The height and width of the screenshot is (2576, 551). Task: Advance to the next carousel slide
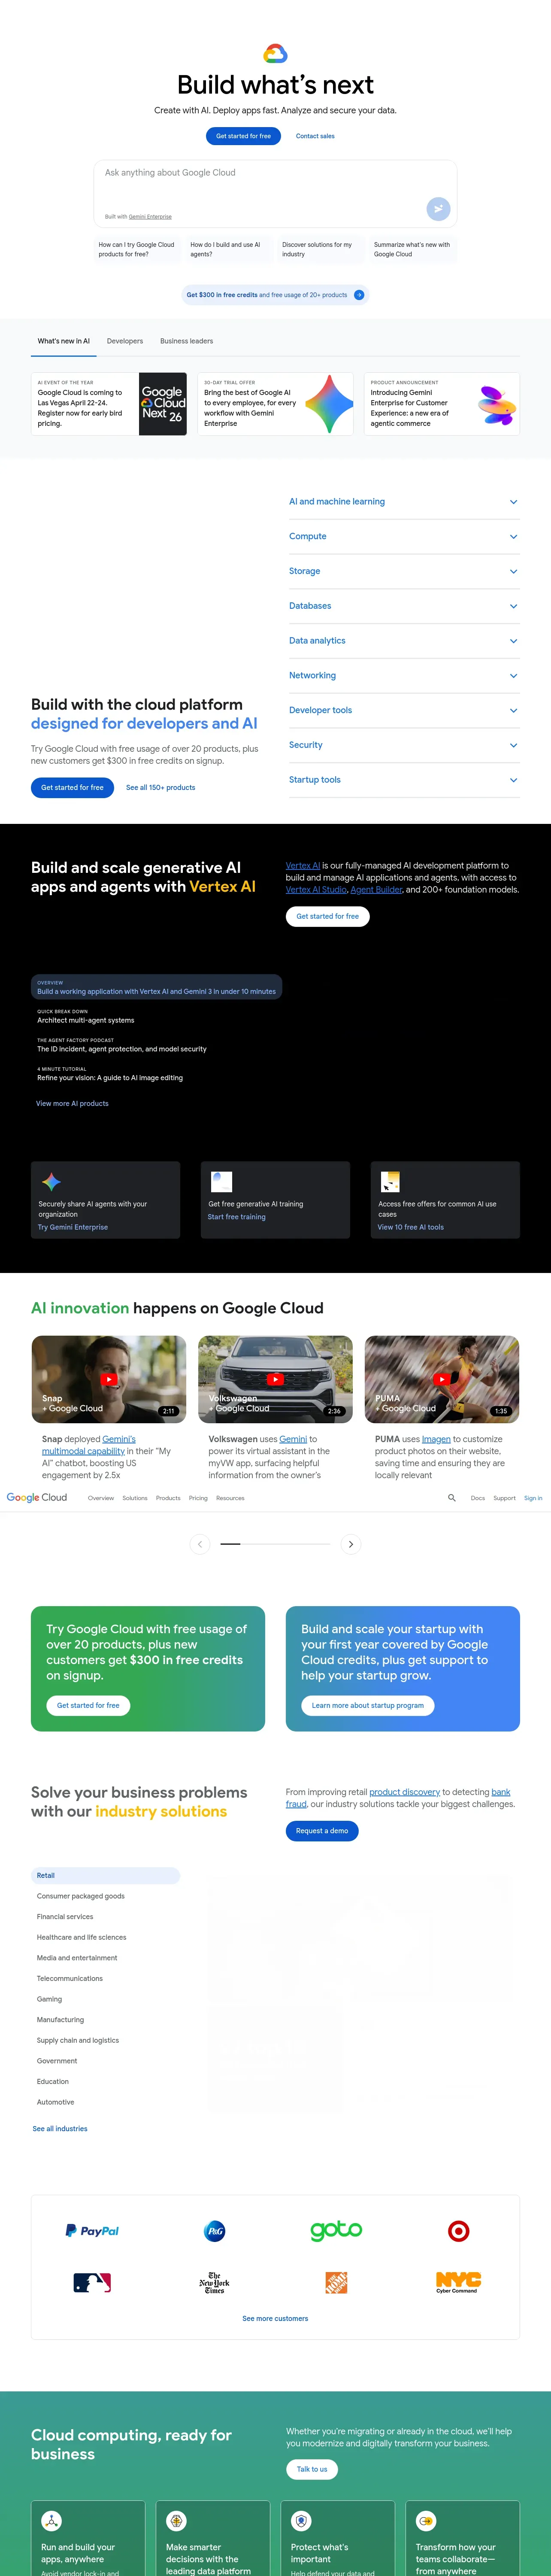point(351,1544)
